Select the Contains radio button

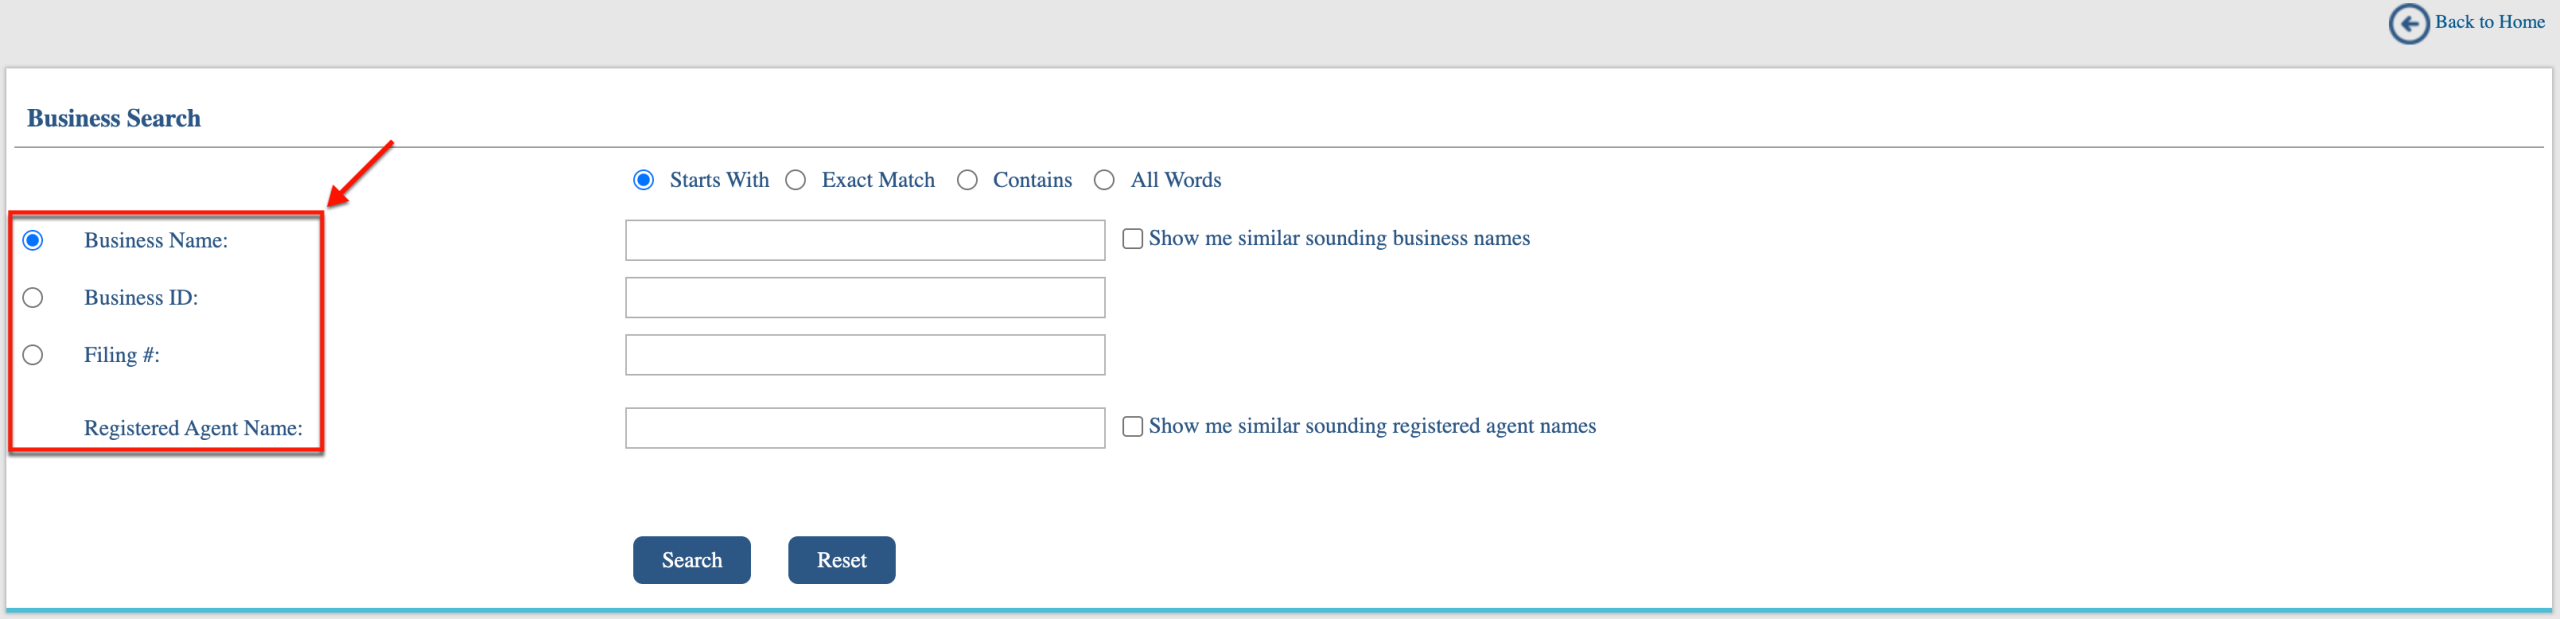[x=967, y=180]
